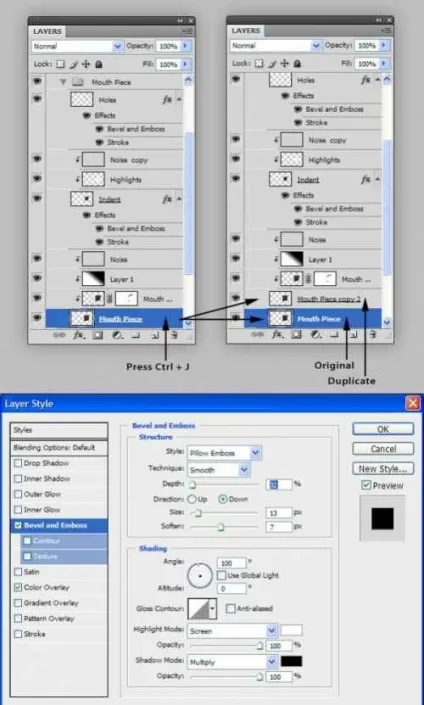Viewport: 424px width, 705px height.
Task: Click the New Style... button
Action: click(x=383, y=469)
